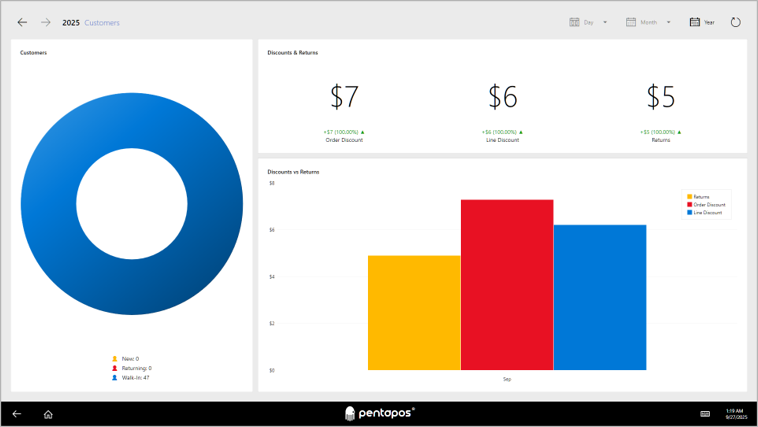Click the 2025 breadcrumb label
Image resolution: width=758 pixels, height=427 pixels.
click(71, 23)
